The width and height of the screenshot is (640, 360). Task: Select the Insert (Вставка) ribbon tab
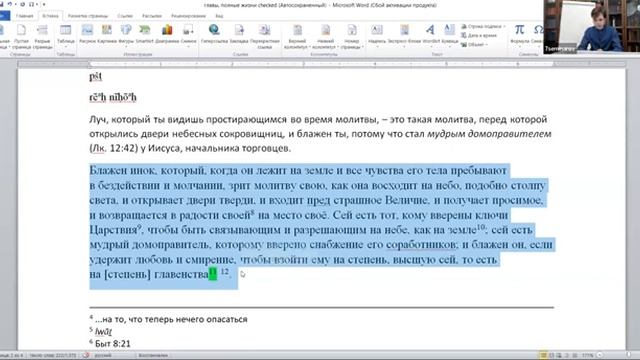50,16
